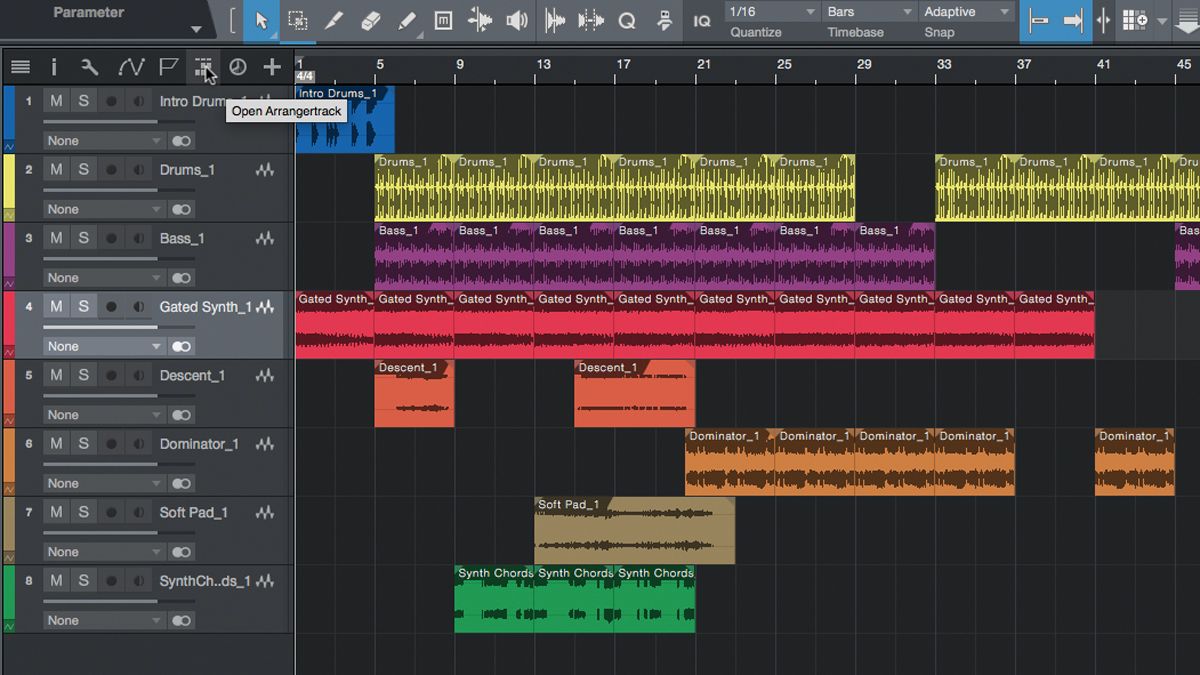The width and height of the screenshot is (1200, 675).
Task: Select the Arrow tool in the toolbar
Action: point(262,20)
